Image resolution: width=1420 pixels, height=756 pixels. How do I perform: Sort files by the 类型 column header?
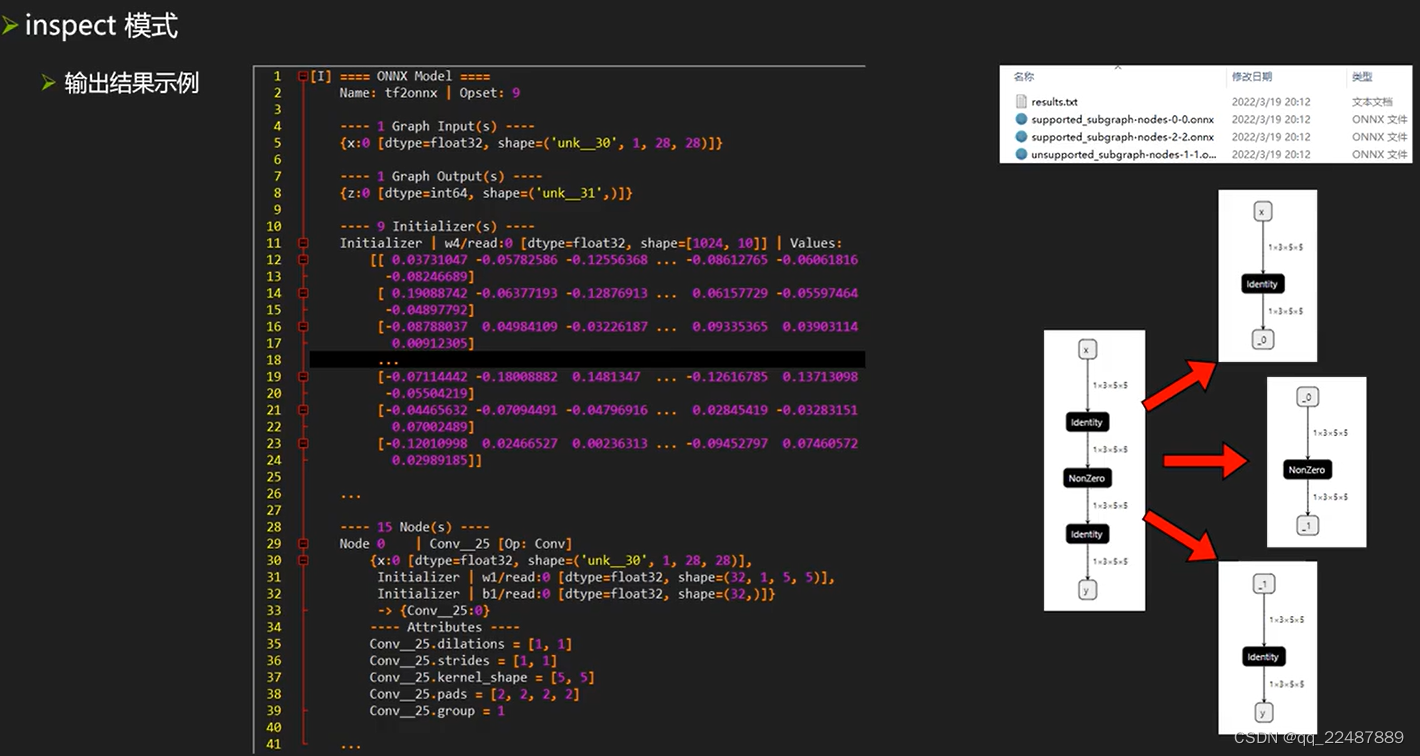[1362, 77]
